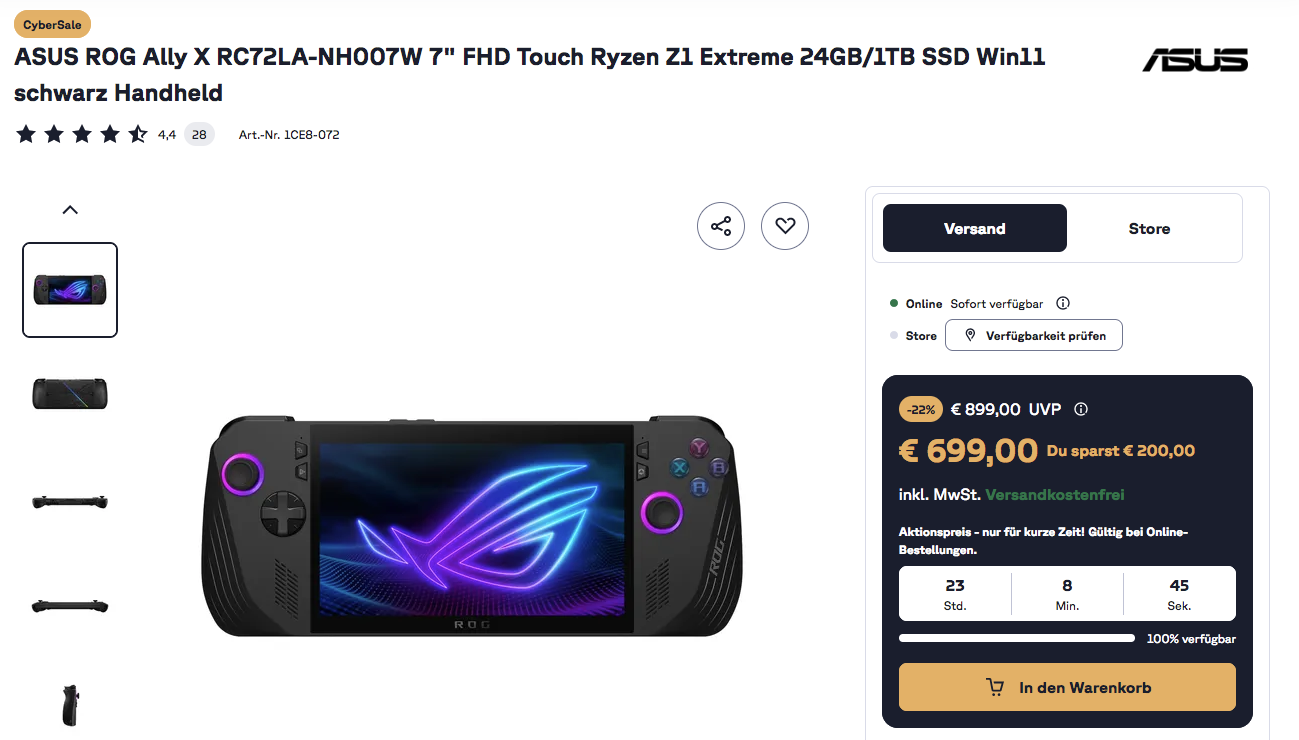
Task: Click the info icon next to UVP
Action: tap(1081, 409)
